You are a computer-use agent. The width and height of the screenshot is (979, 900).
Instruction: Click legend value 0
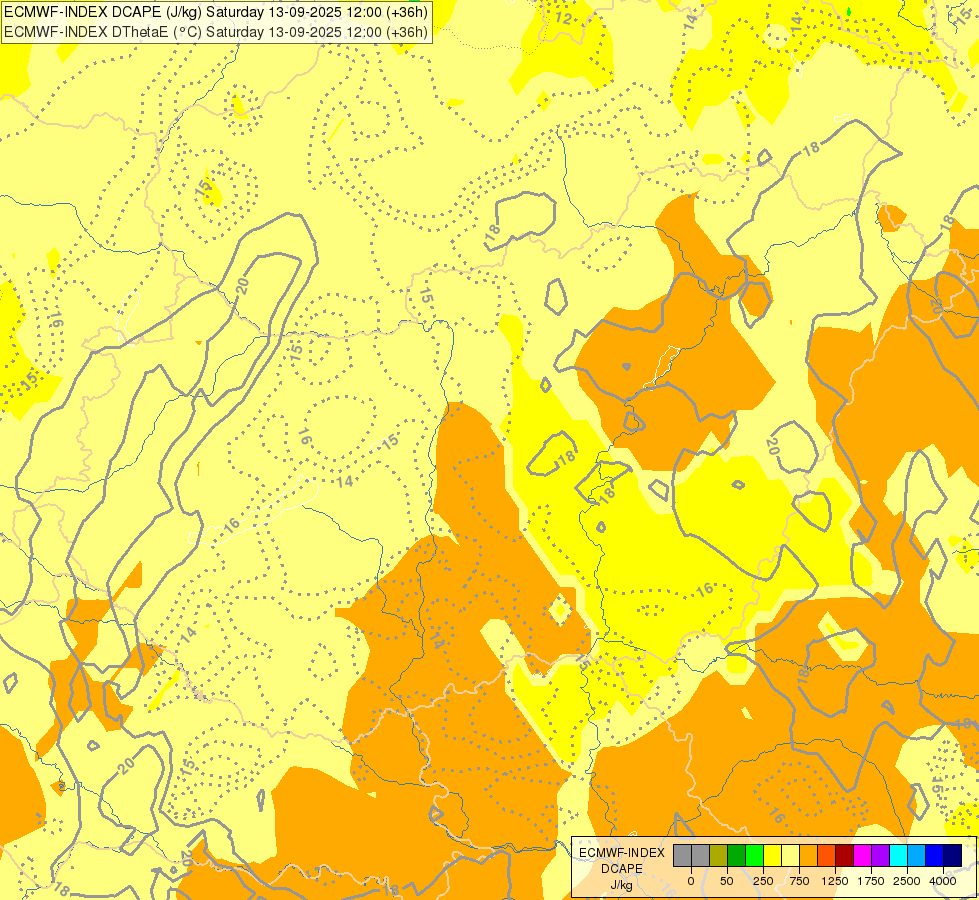(x=691, y=881)
